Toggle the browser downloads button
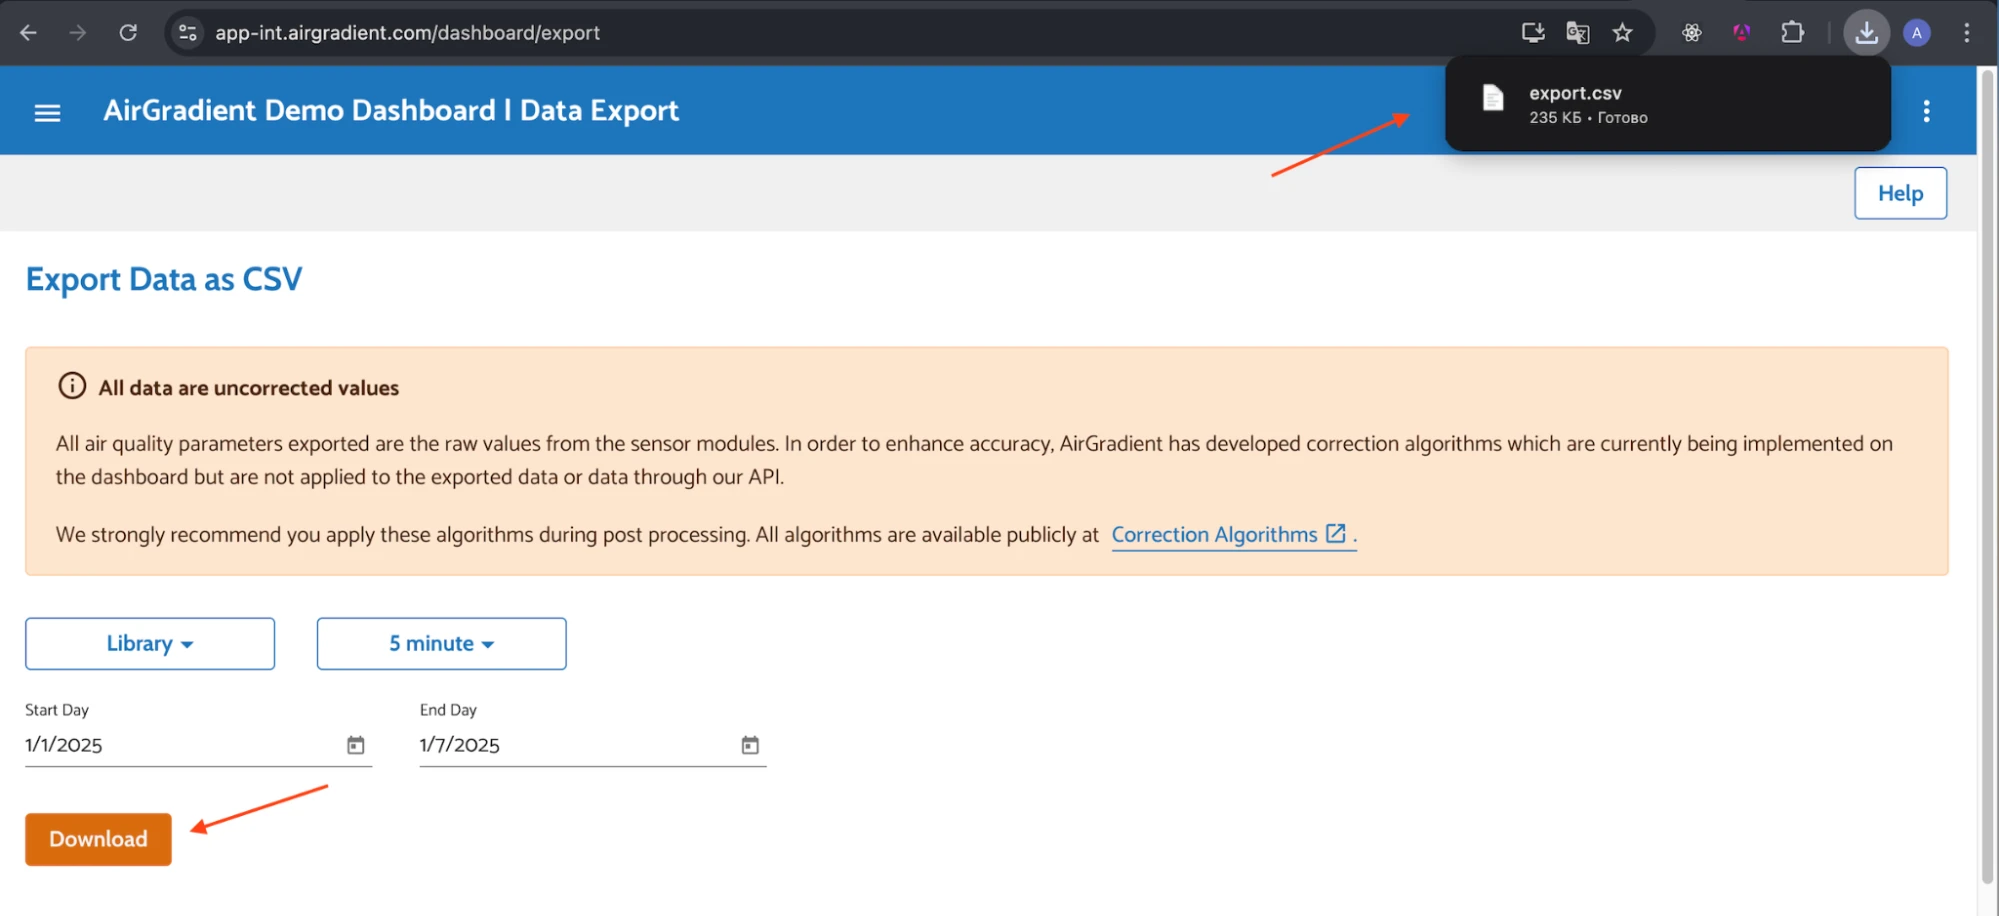This screenshot has height=916, width=1999. [x=1866, y=33]
